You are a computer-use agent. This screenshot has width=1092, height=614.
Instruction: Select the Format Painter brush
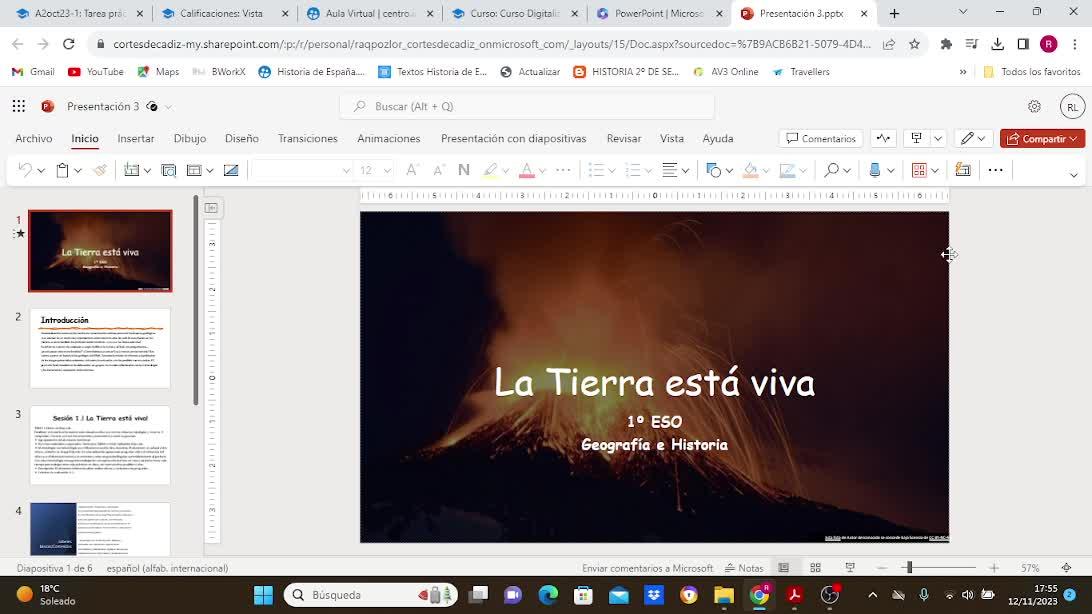[x=100, y=170]
